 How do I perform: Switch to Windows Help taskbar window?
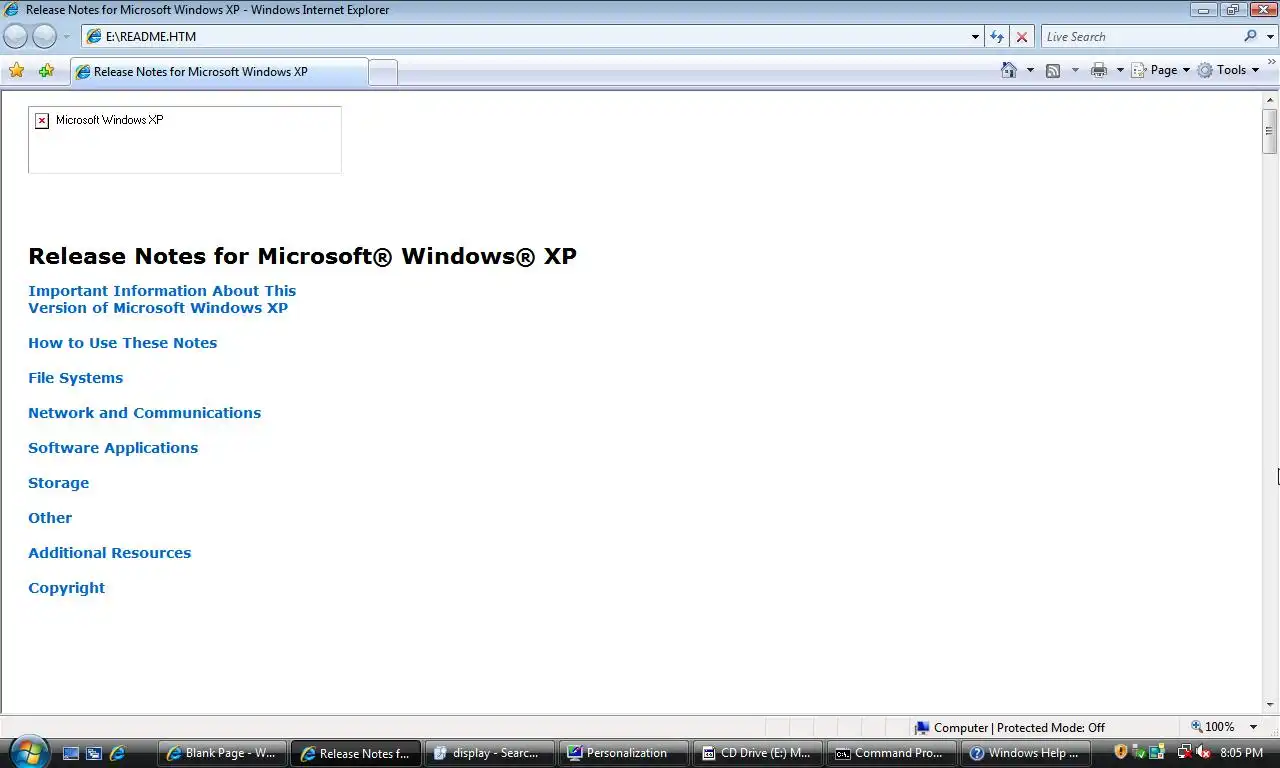click(1024, 753)
